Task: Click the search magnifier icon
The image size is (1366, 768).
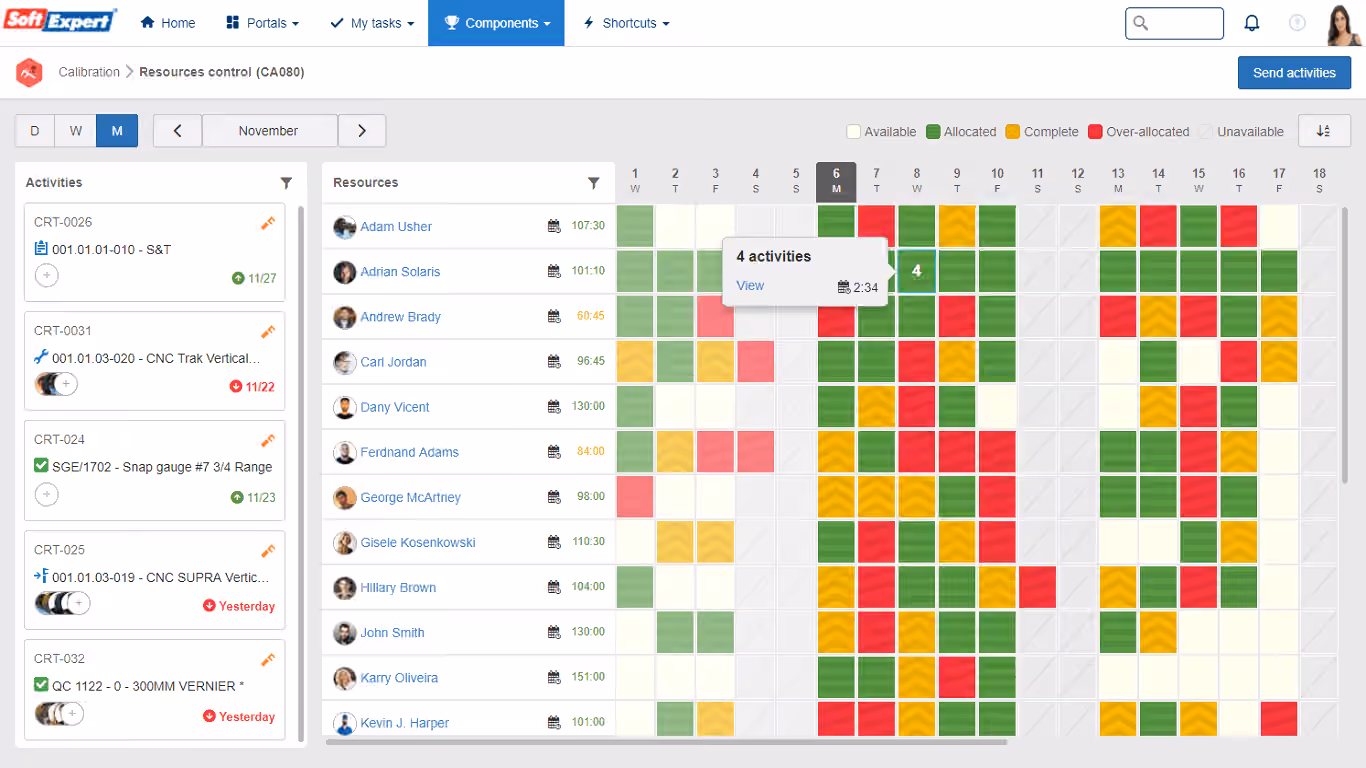Action: [1141, 23]
